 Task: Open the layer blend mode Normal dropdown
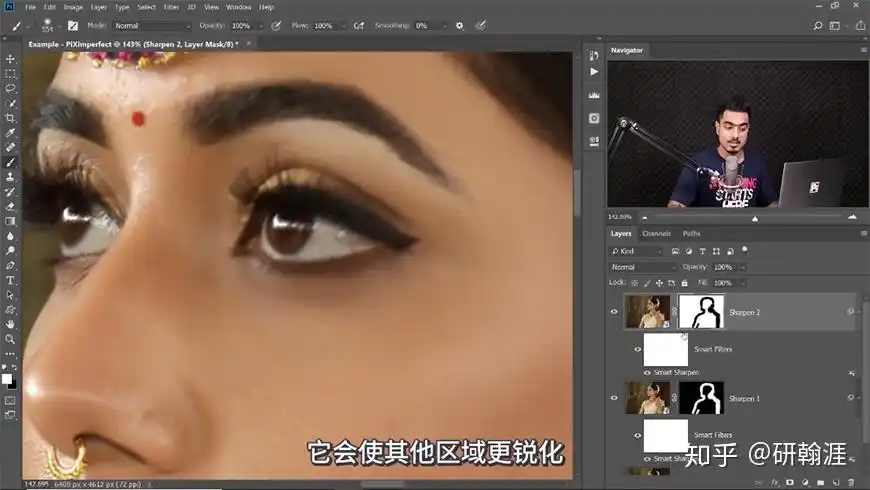pos(643,267)
